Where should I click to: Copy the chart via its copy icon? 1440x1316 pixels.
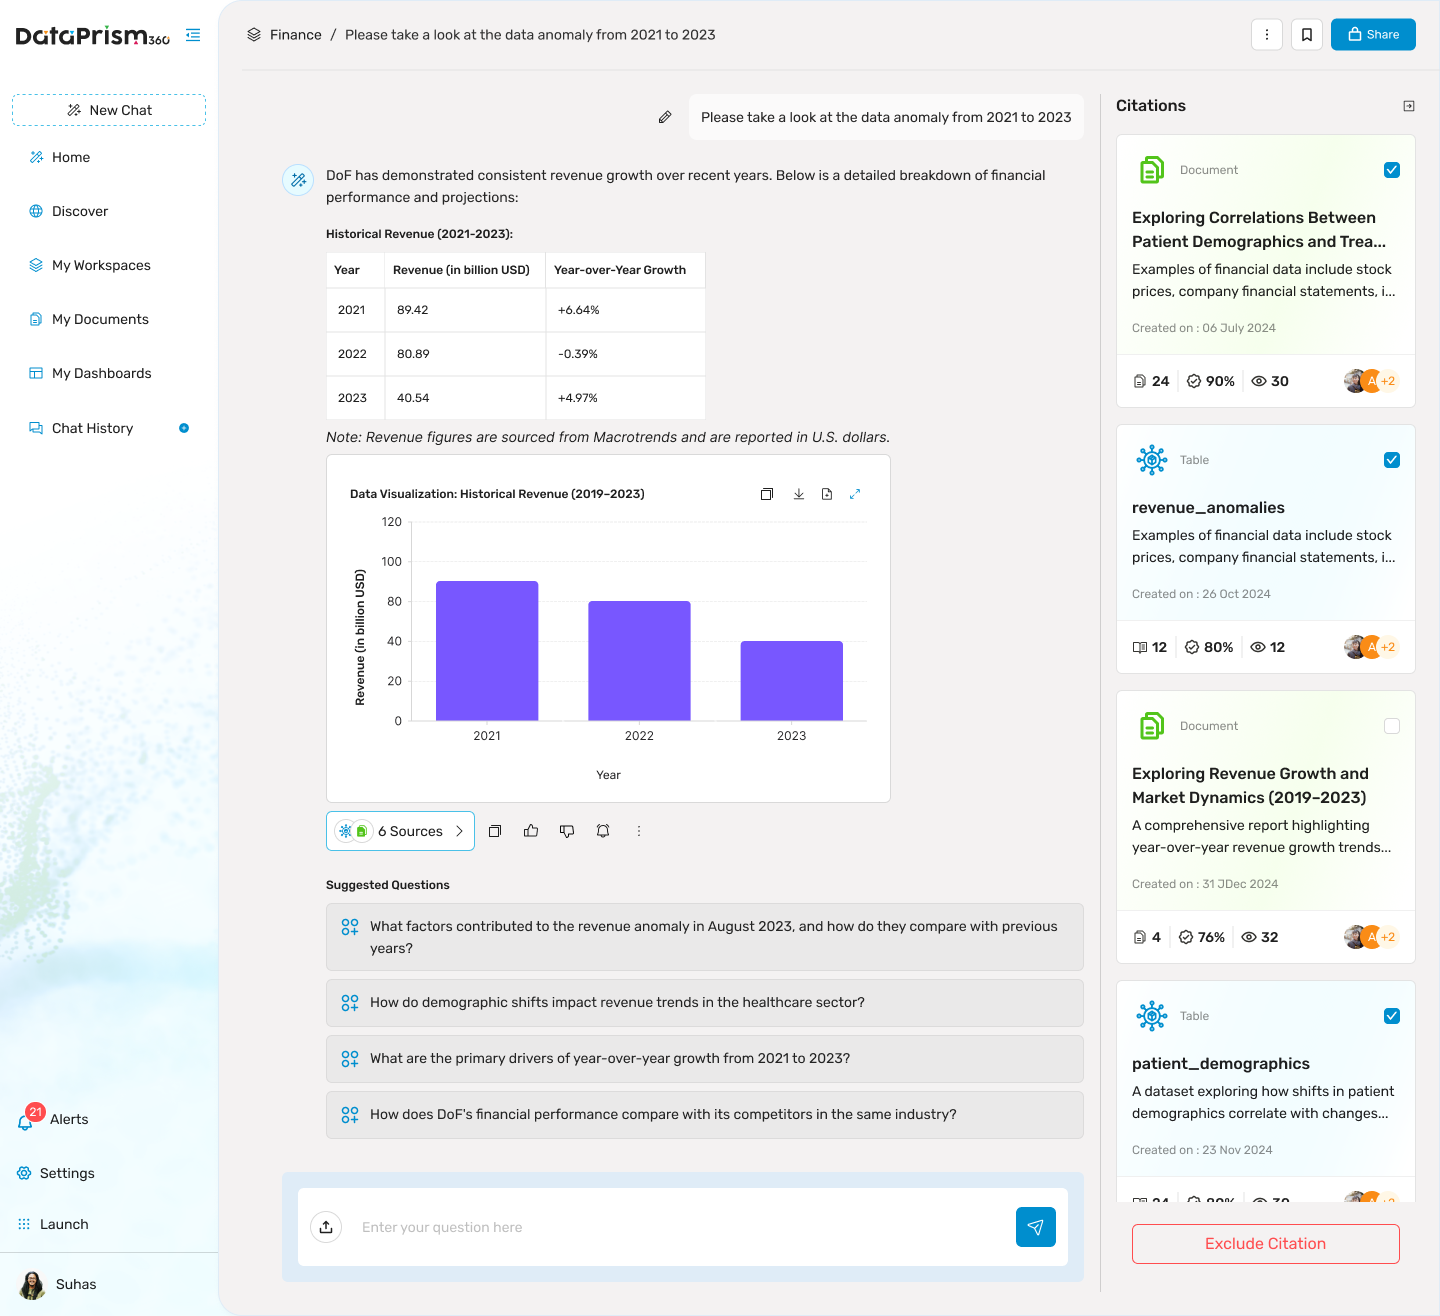(767, 494)
